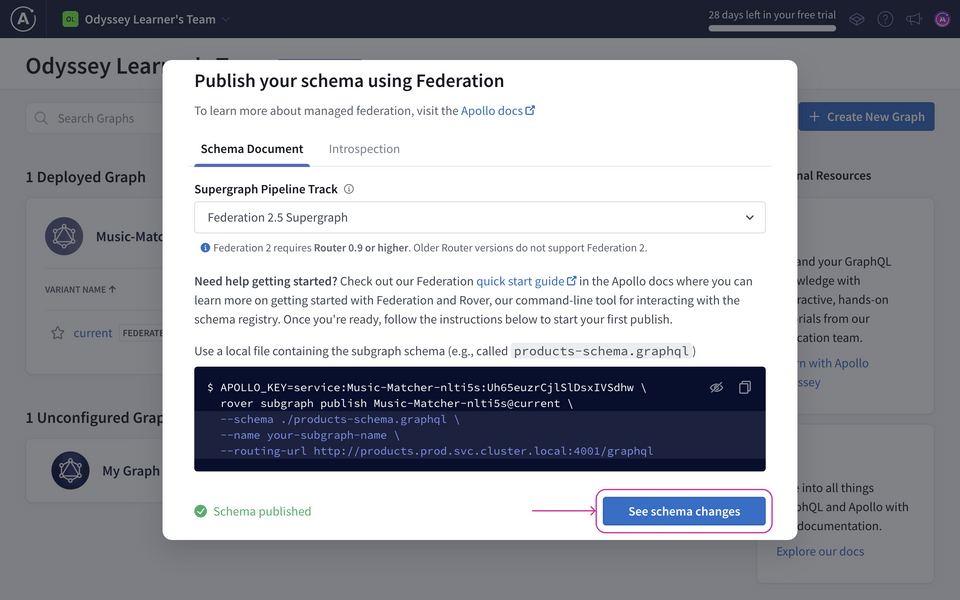This screenshot has width=960, height=600.
Task: Open the announcements megaphone icon
Action: (914, 20)
